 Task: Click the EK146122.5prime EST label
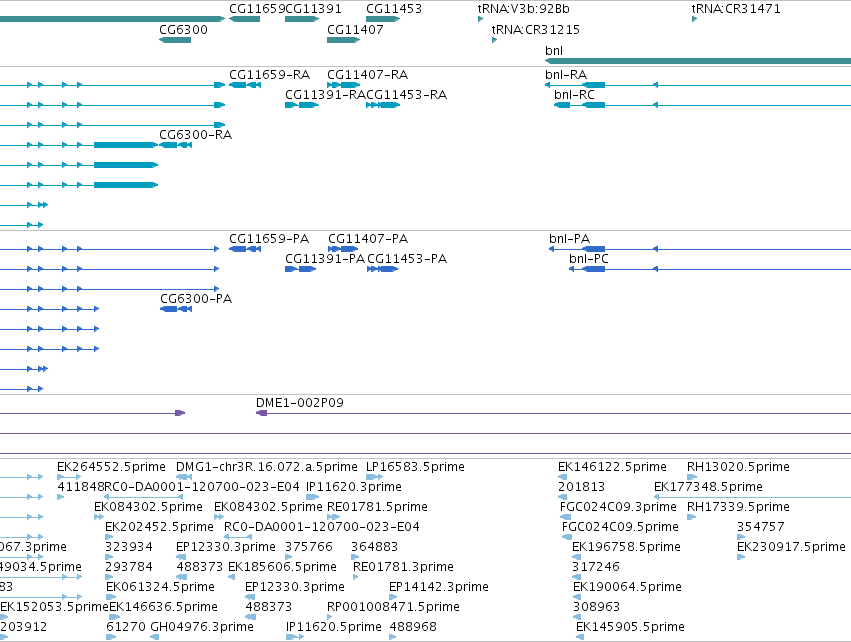tap(612, 467)
